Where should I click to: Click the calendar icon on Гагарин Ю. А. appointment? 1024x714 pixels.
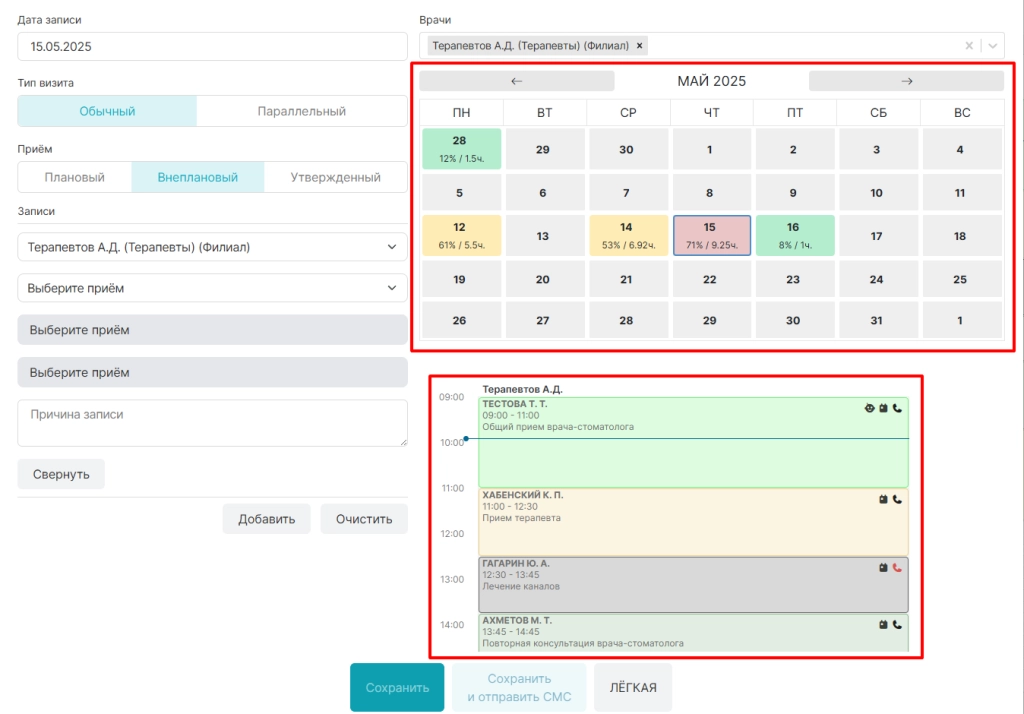883,568
